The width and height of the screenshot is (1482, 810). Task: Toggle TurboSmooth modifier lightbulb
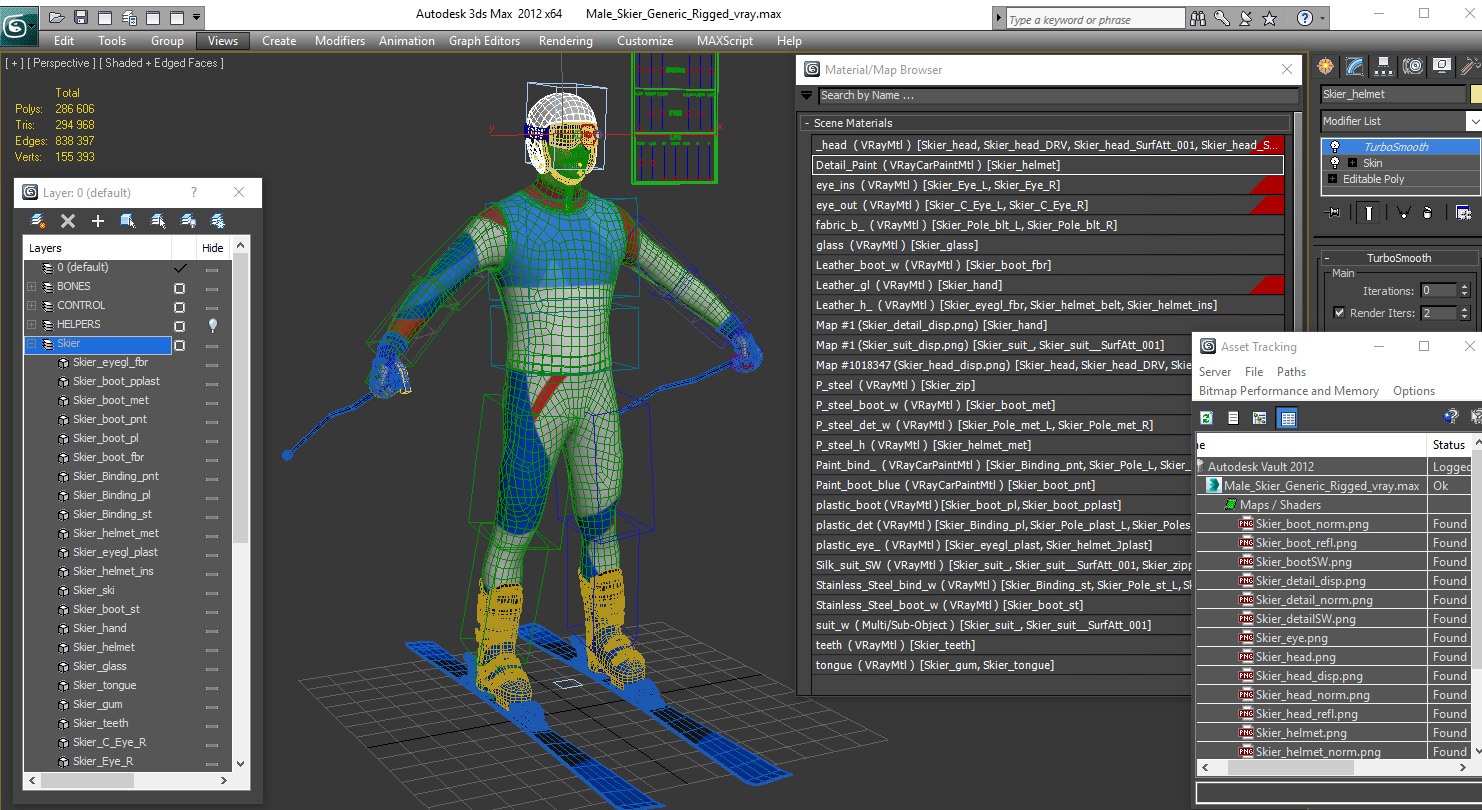click(1334, 147)
